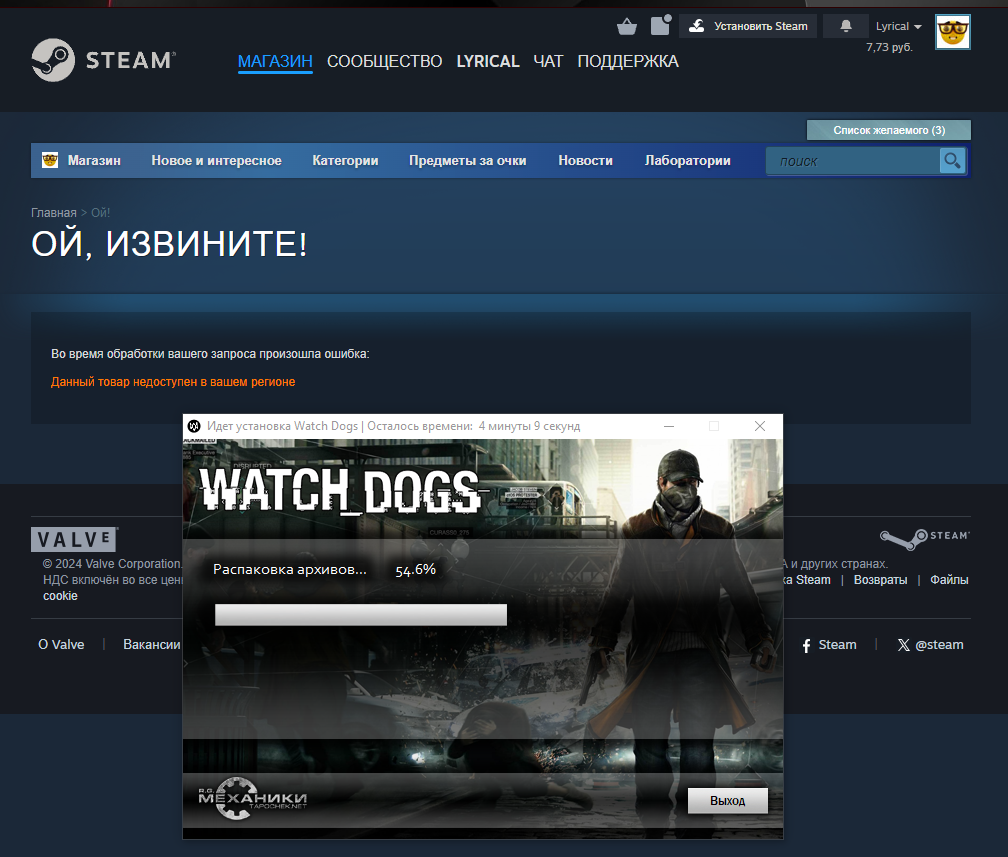Click the Выход button in the installer
Viewport: 1008px width, 857px height.
[728, 801]
